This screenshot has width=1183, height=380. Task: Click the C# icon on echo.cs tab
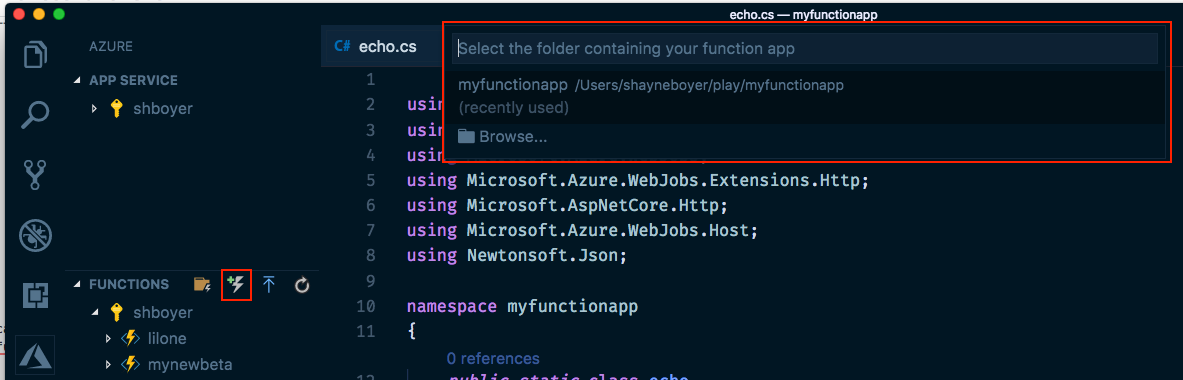[342, 46]
